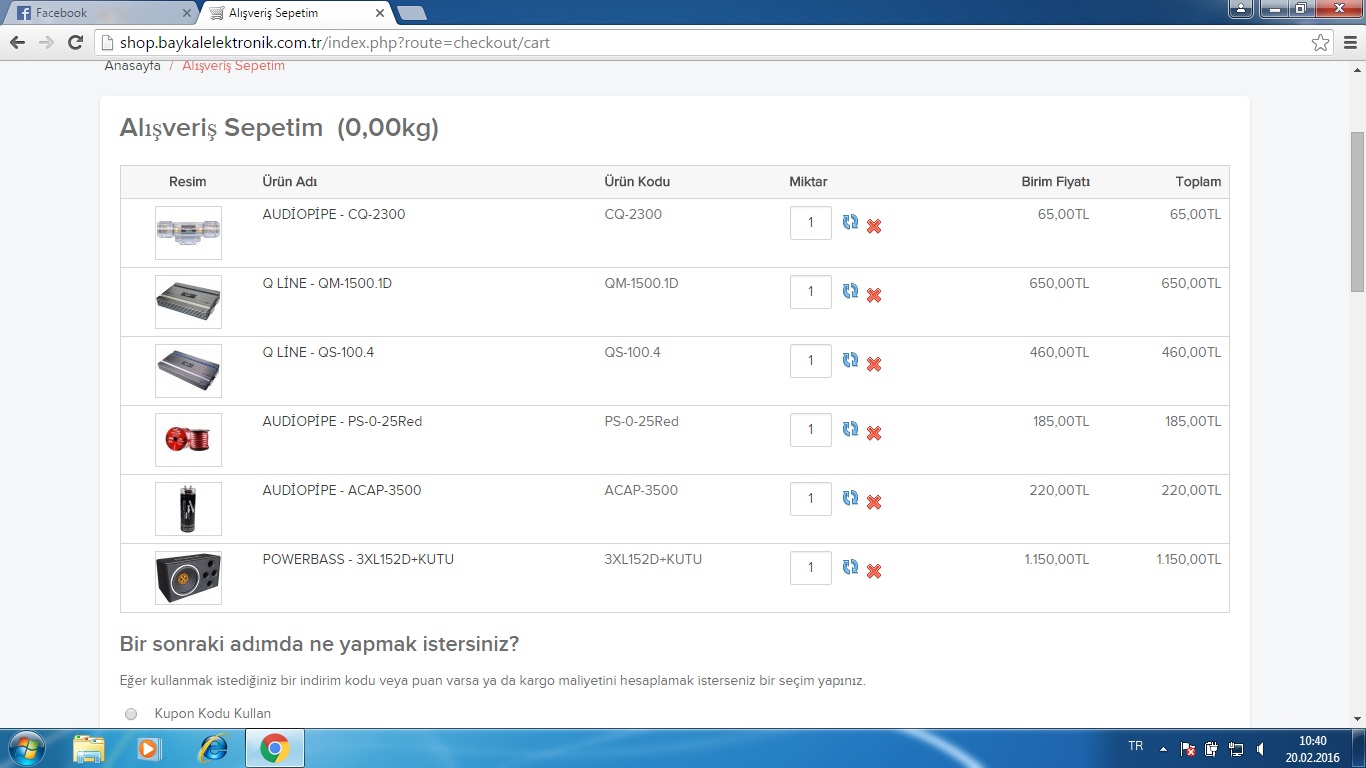Click quantity field for PS-0-25Red
The image size is (1366, 768).
pos(811,430)
